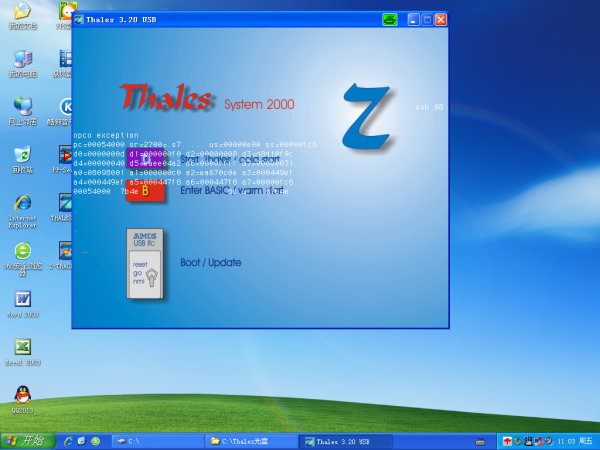Maximize the Thales 3.20 USB window

tap(427, 20)
